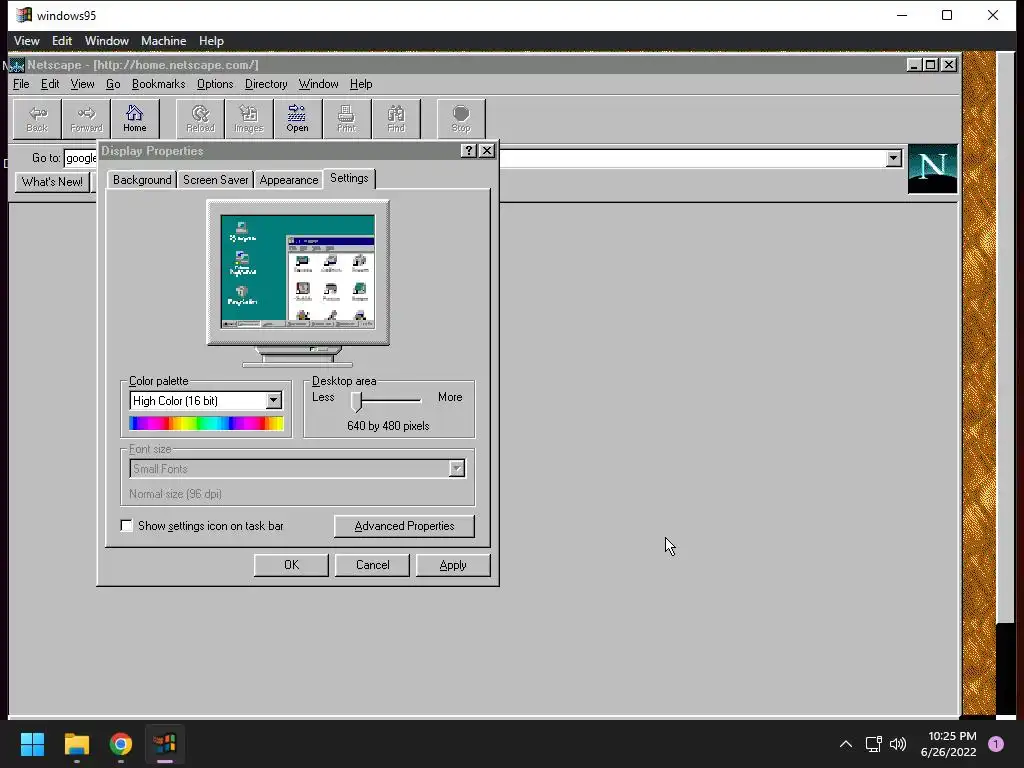1024x768 pixels.
Task: Show hidden system tray icons
Action: tap(846, 744)
